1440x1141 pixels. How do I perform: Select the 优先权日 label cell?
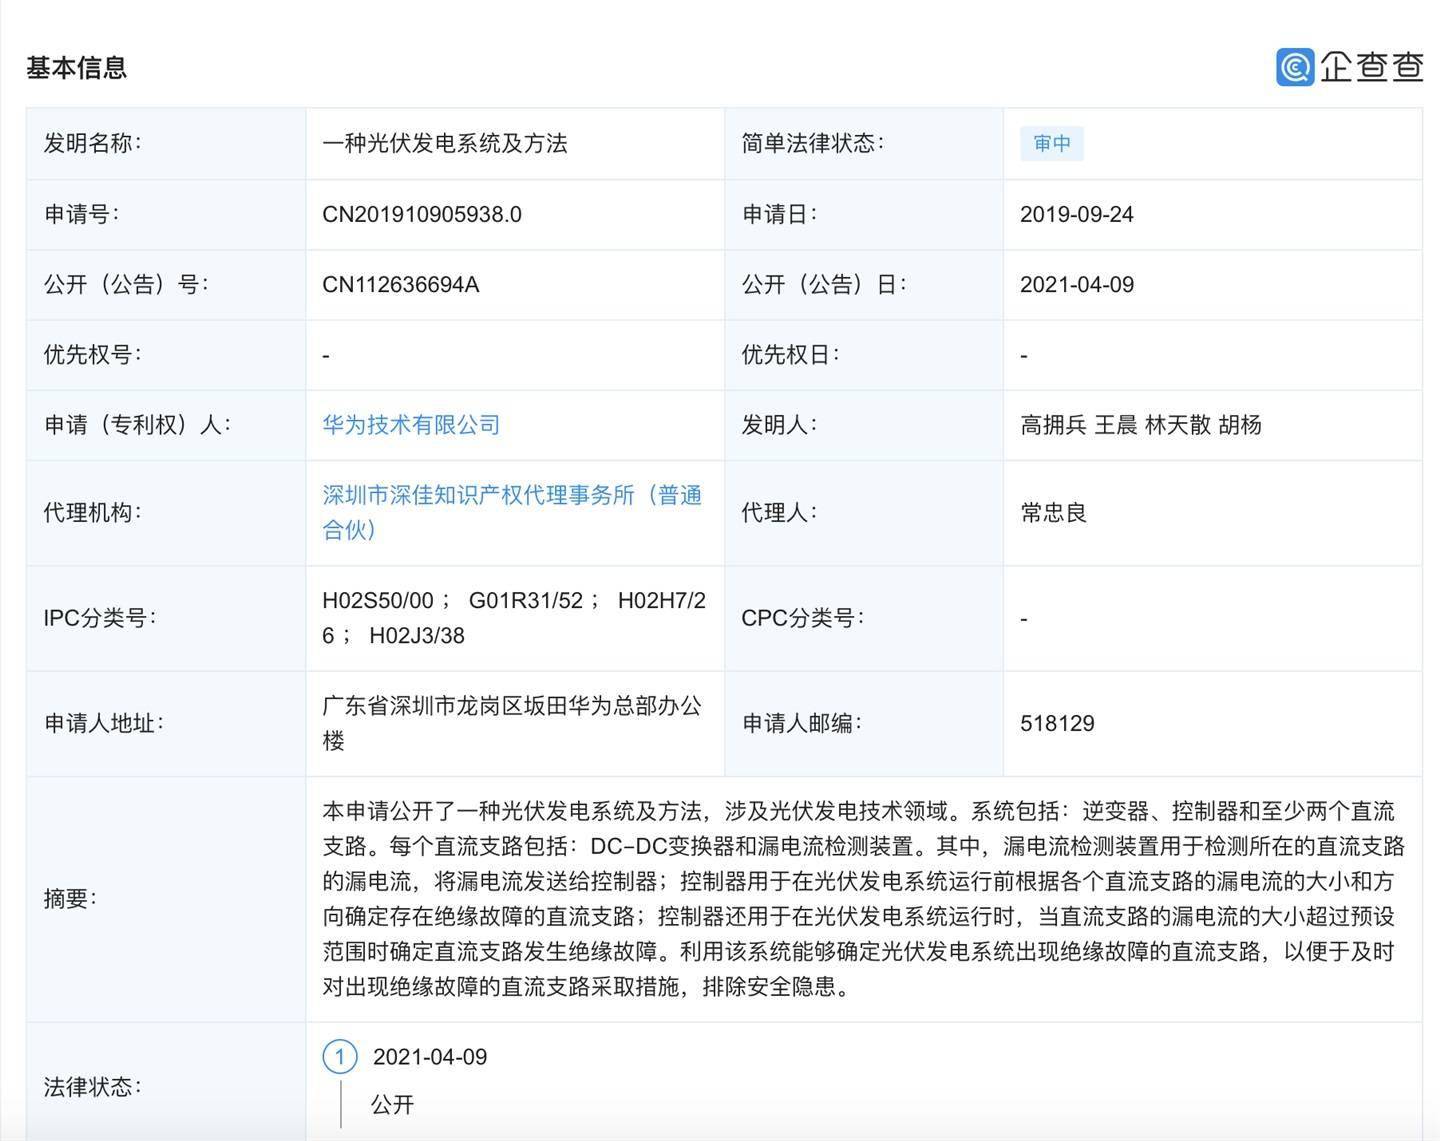coord(864,355)
